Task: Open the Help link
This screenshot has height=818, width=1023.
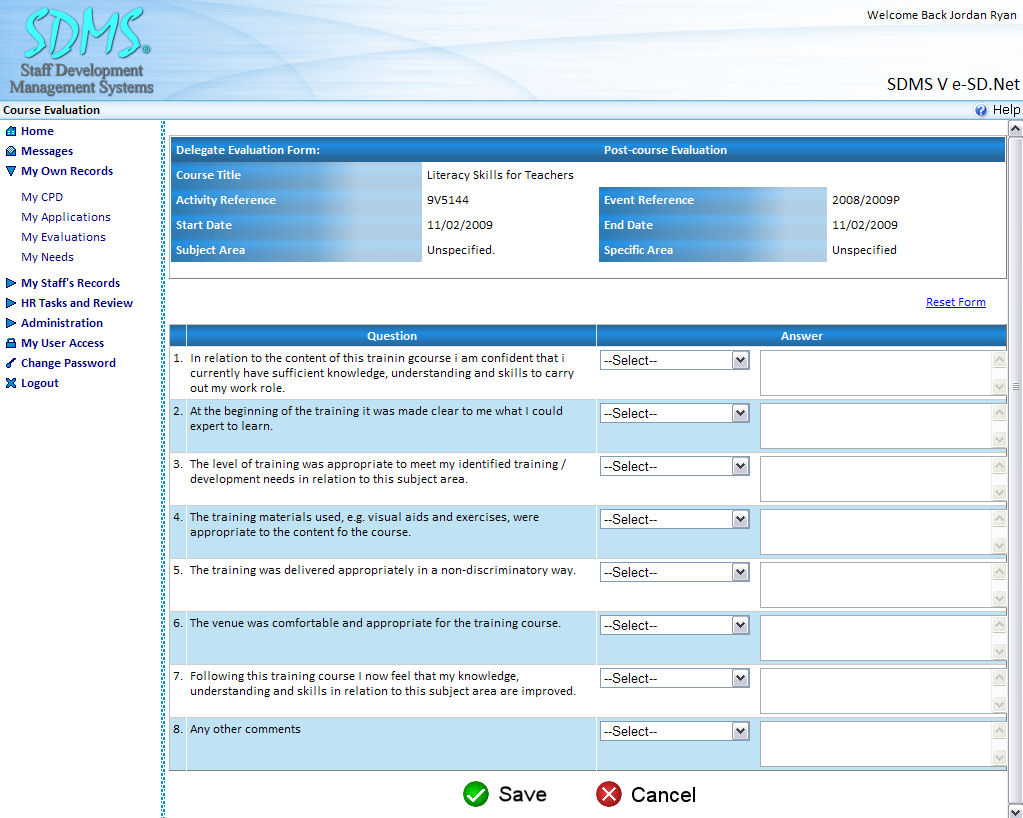Action: tap(1006, 110)
